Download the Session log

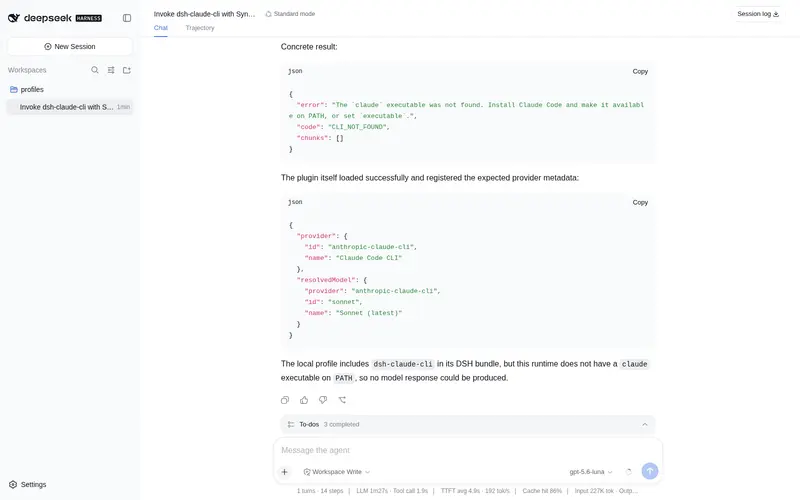pyautogui.click(x=758, y=14)
